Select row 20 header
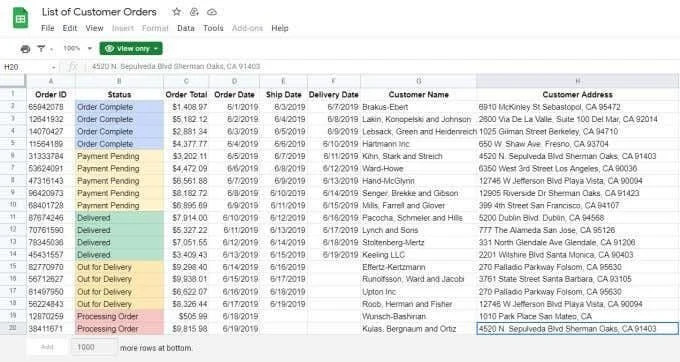 point(13,328)
